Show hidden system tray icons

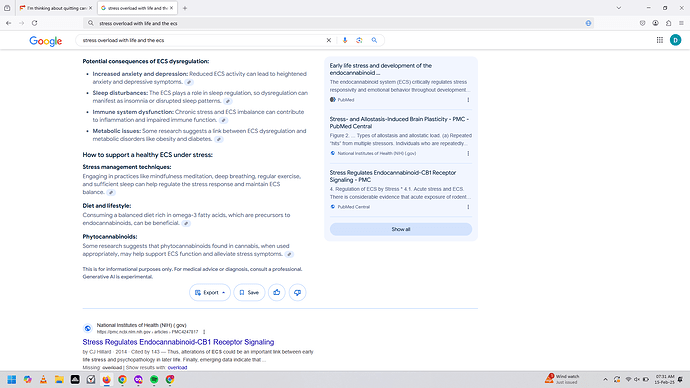[x=606, y=380]
